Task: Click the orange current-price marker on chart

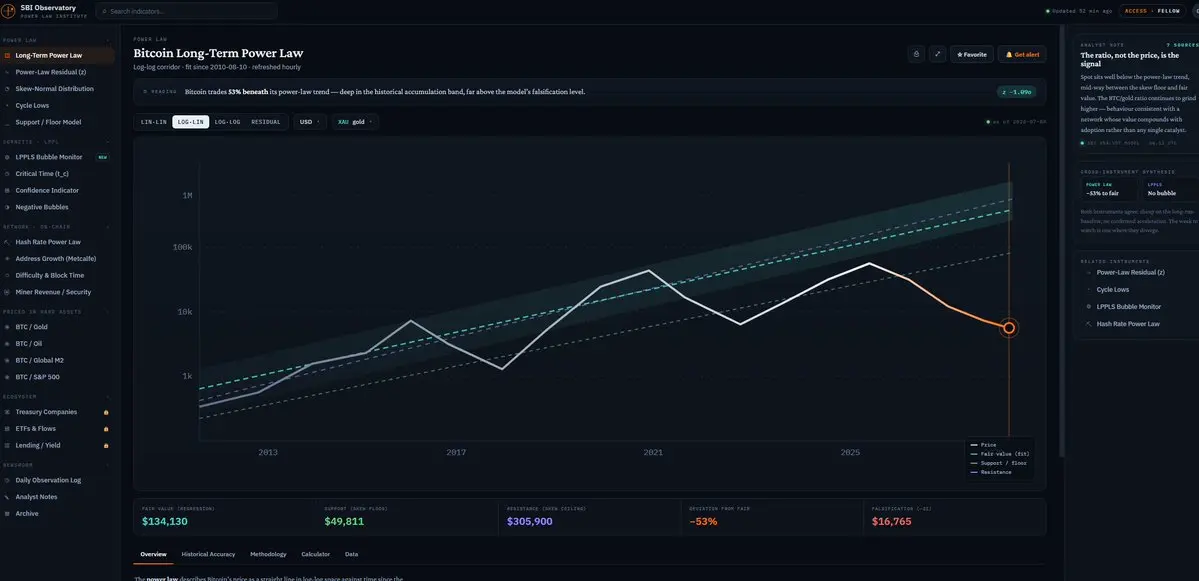Action: [1009, 328]
